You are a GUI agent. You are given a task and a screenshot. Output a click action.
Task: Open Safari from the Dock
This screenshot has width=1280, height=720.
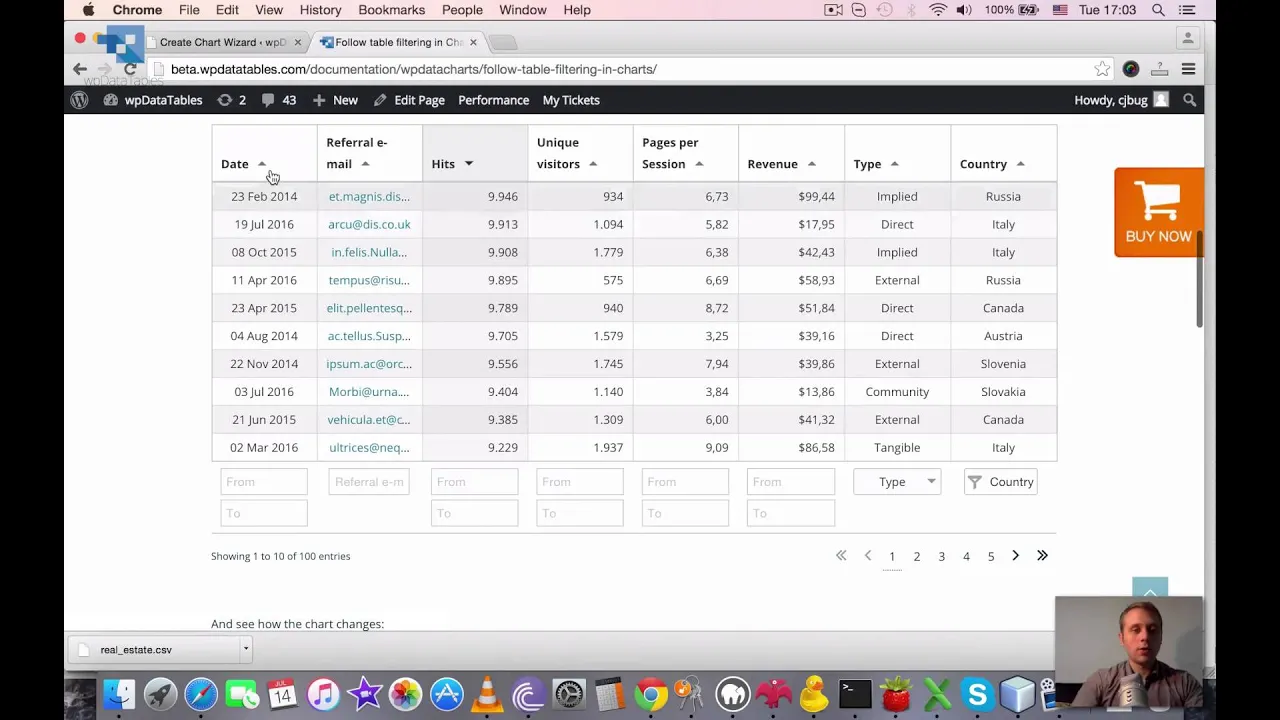[x=201, y=694]
